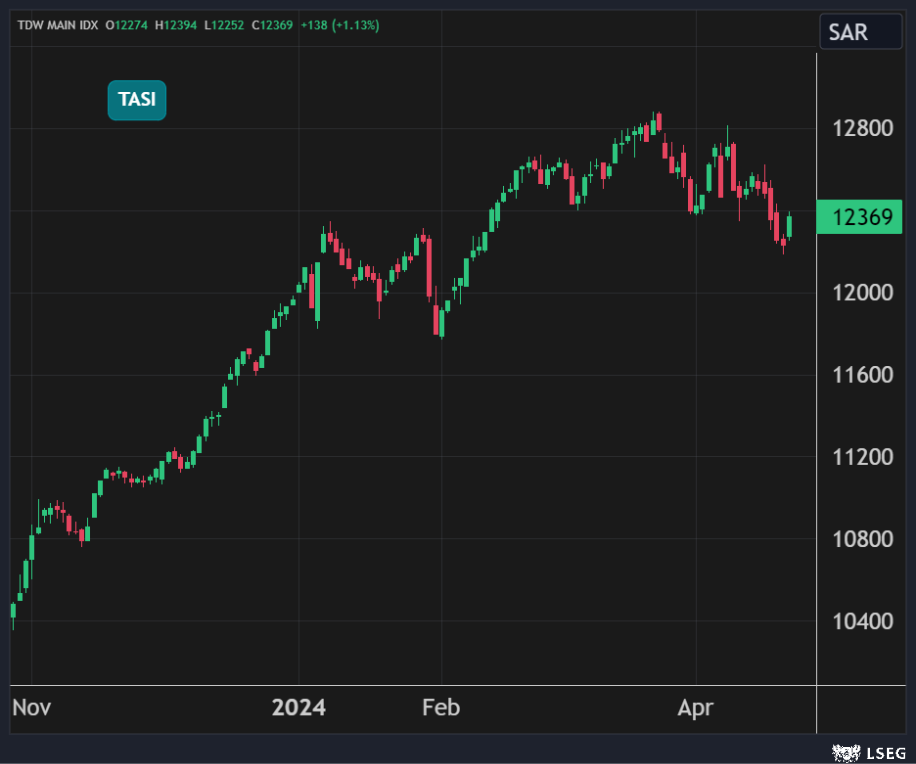Click the 11600 price axis label

click(860, 375)
